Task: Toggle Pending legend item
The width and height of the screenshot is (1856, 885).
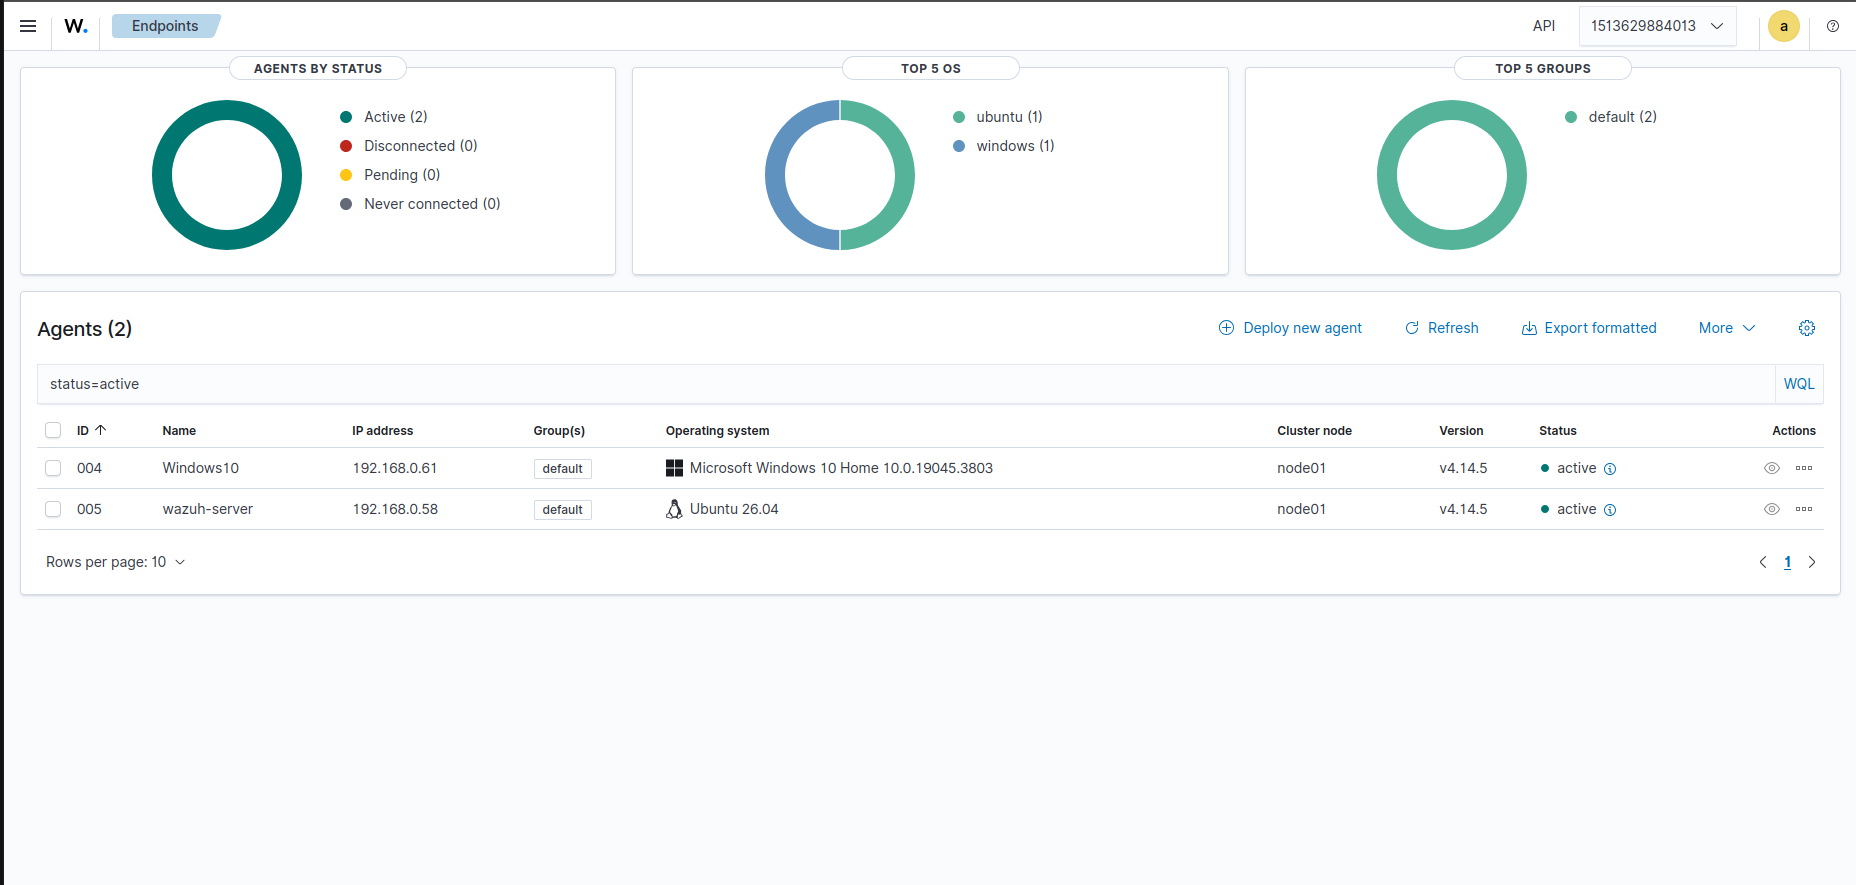Action: click(x=390, y=175)
